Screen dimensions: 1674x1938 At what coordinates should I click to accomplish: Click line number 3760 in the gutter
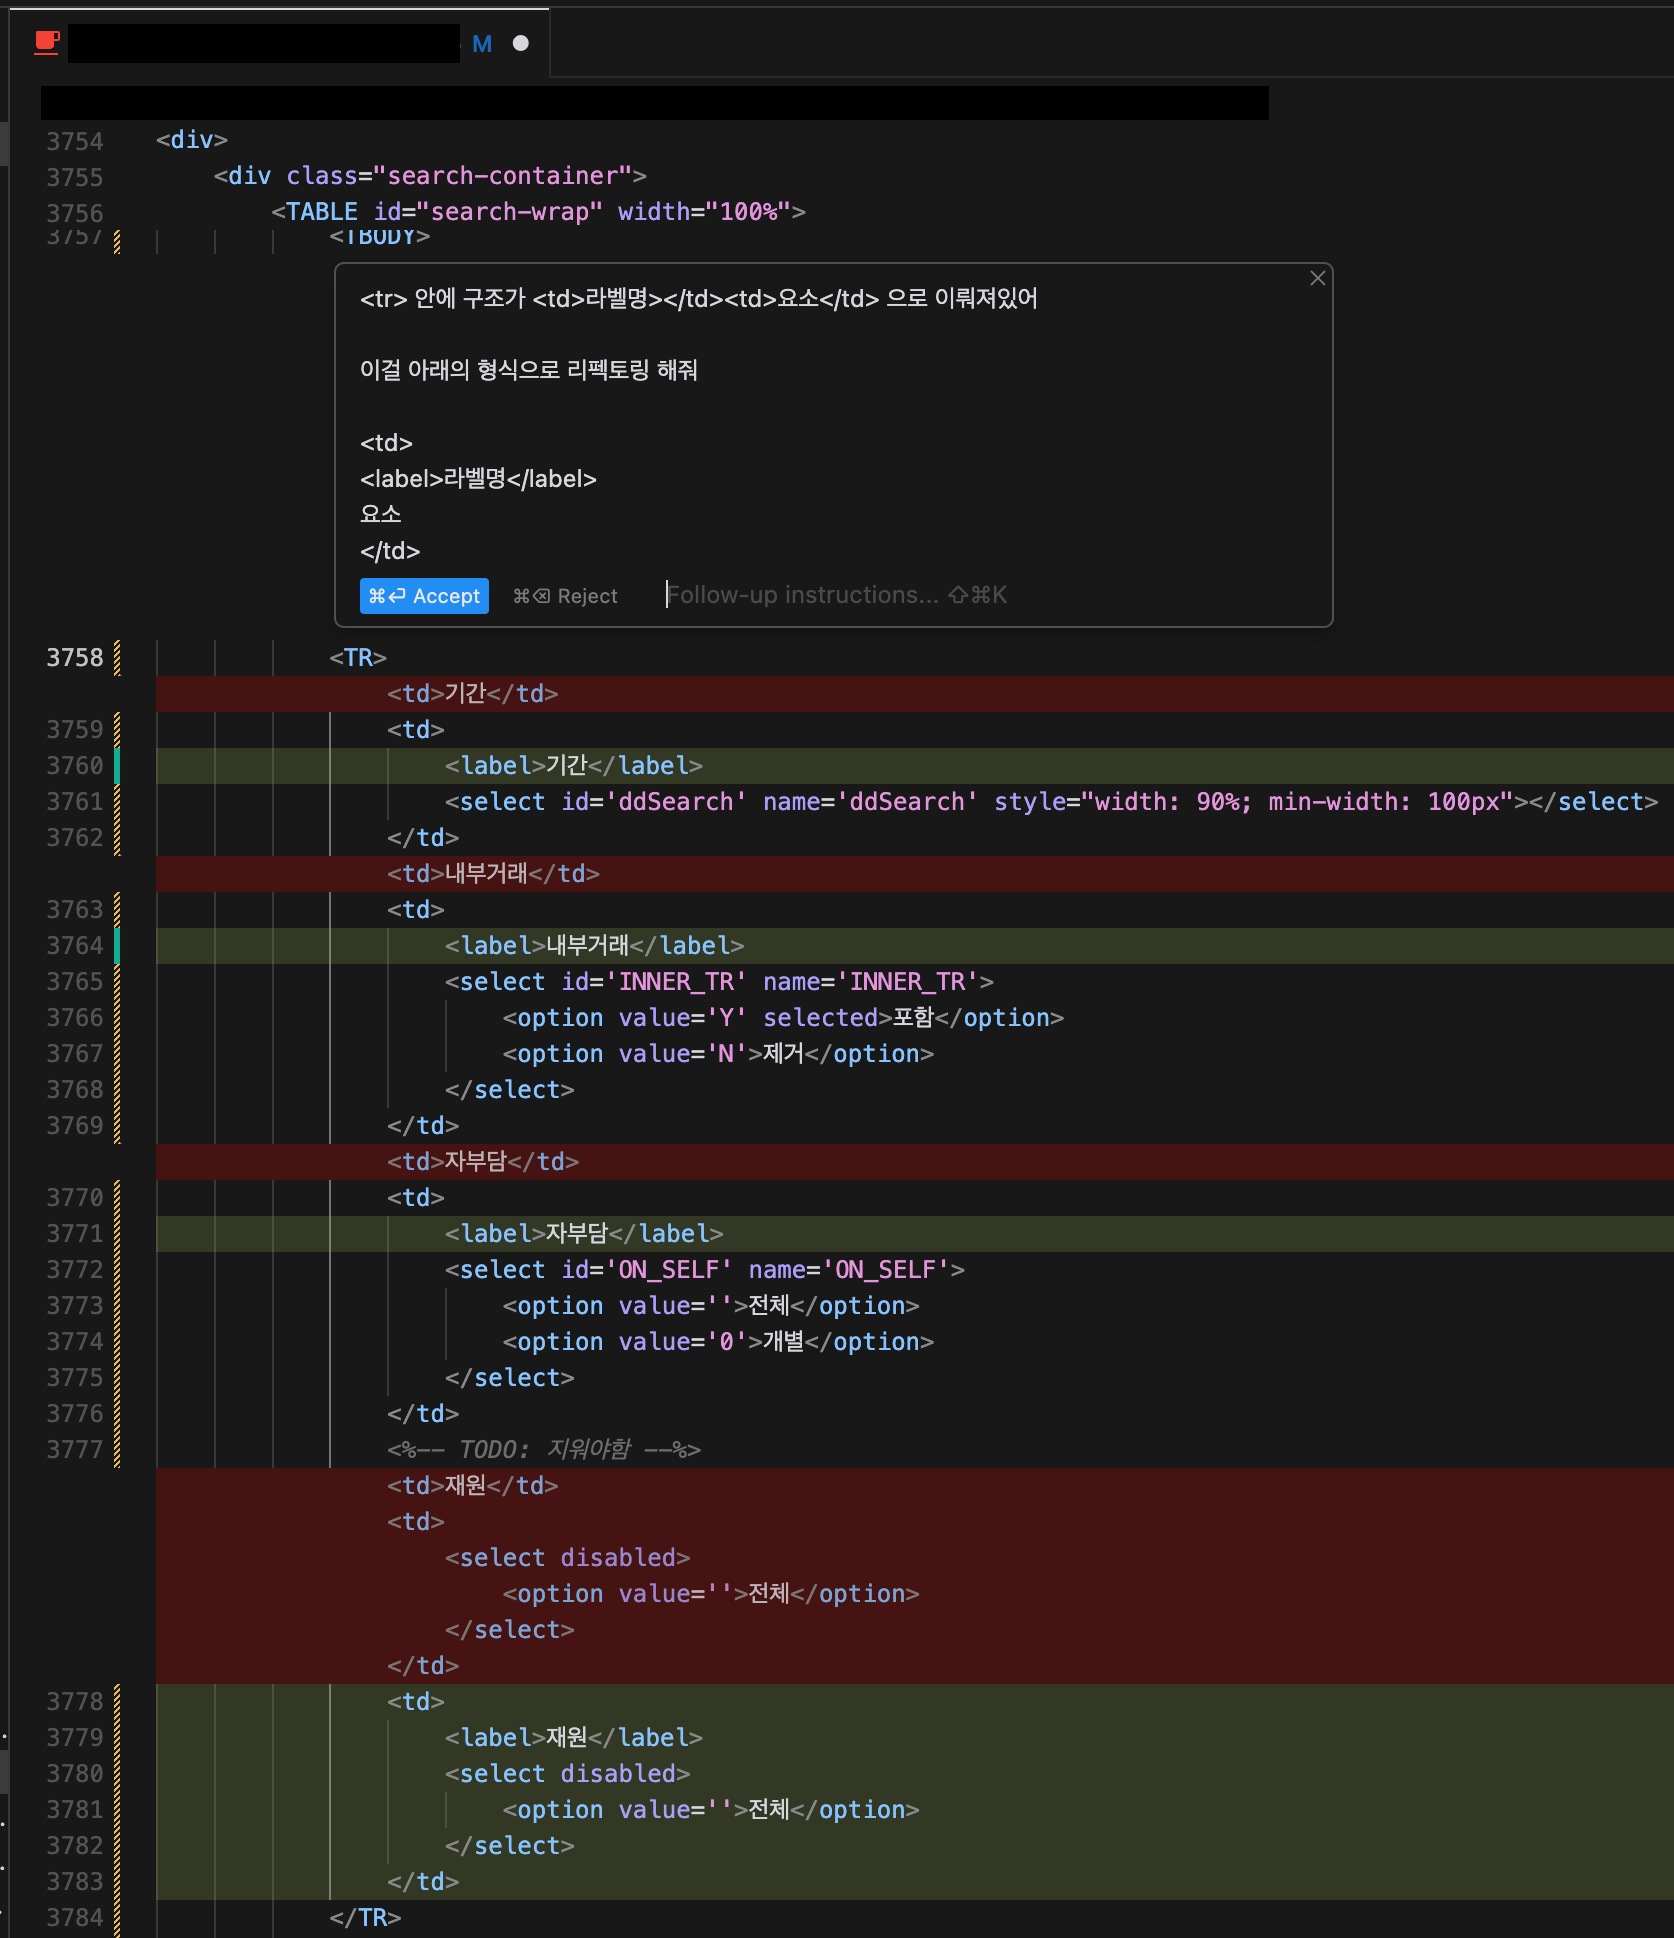(x=75, y=766)
